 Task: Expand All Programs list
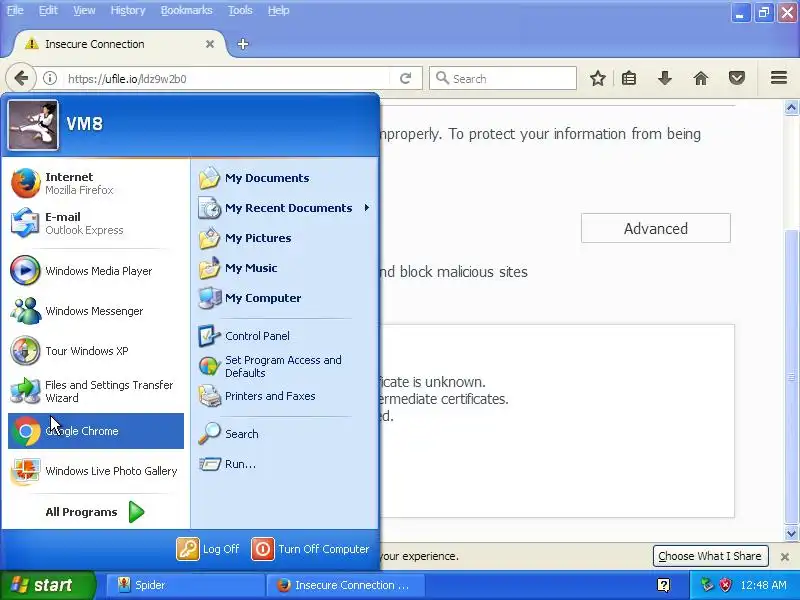click(x=96, y=512)
